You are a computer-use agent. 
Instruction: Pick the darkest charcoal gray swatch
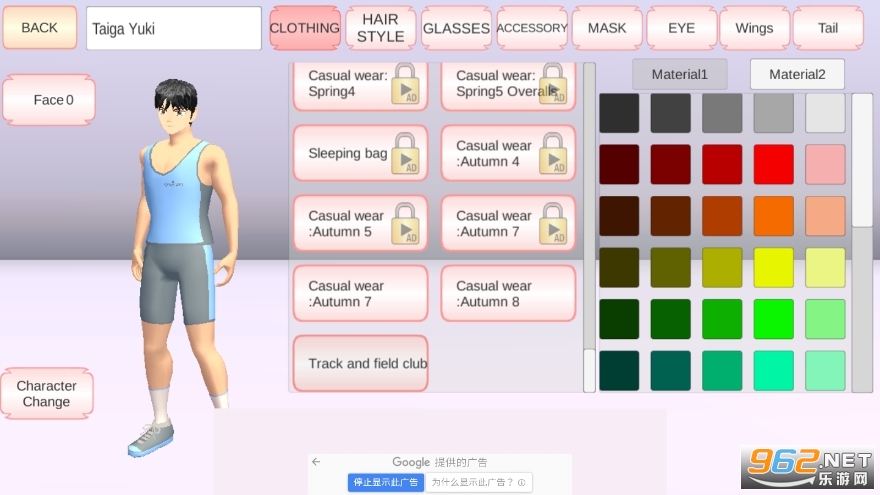point(619,113)
